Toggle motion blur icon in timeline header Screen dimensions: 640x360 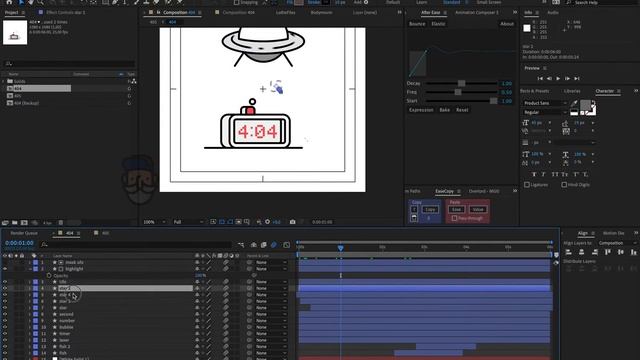pyautogui.click(x=274, y=245)
